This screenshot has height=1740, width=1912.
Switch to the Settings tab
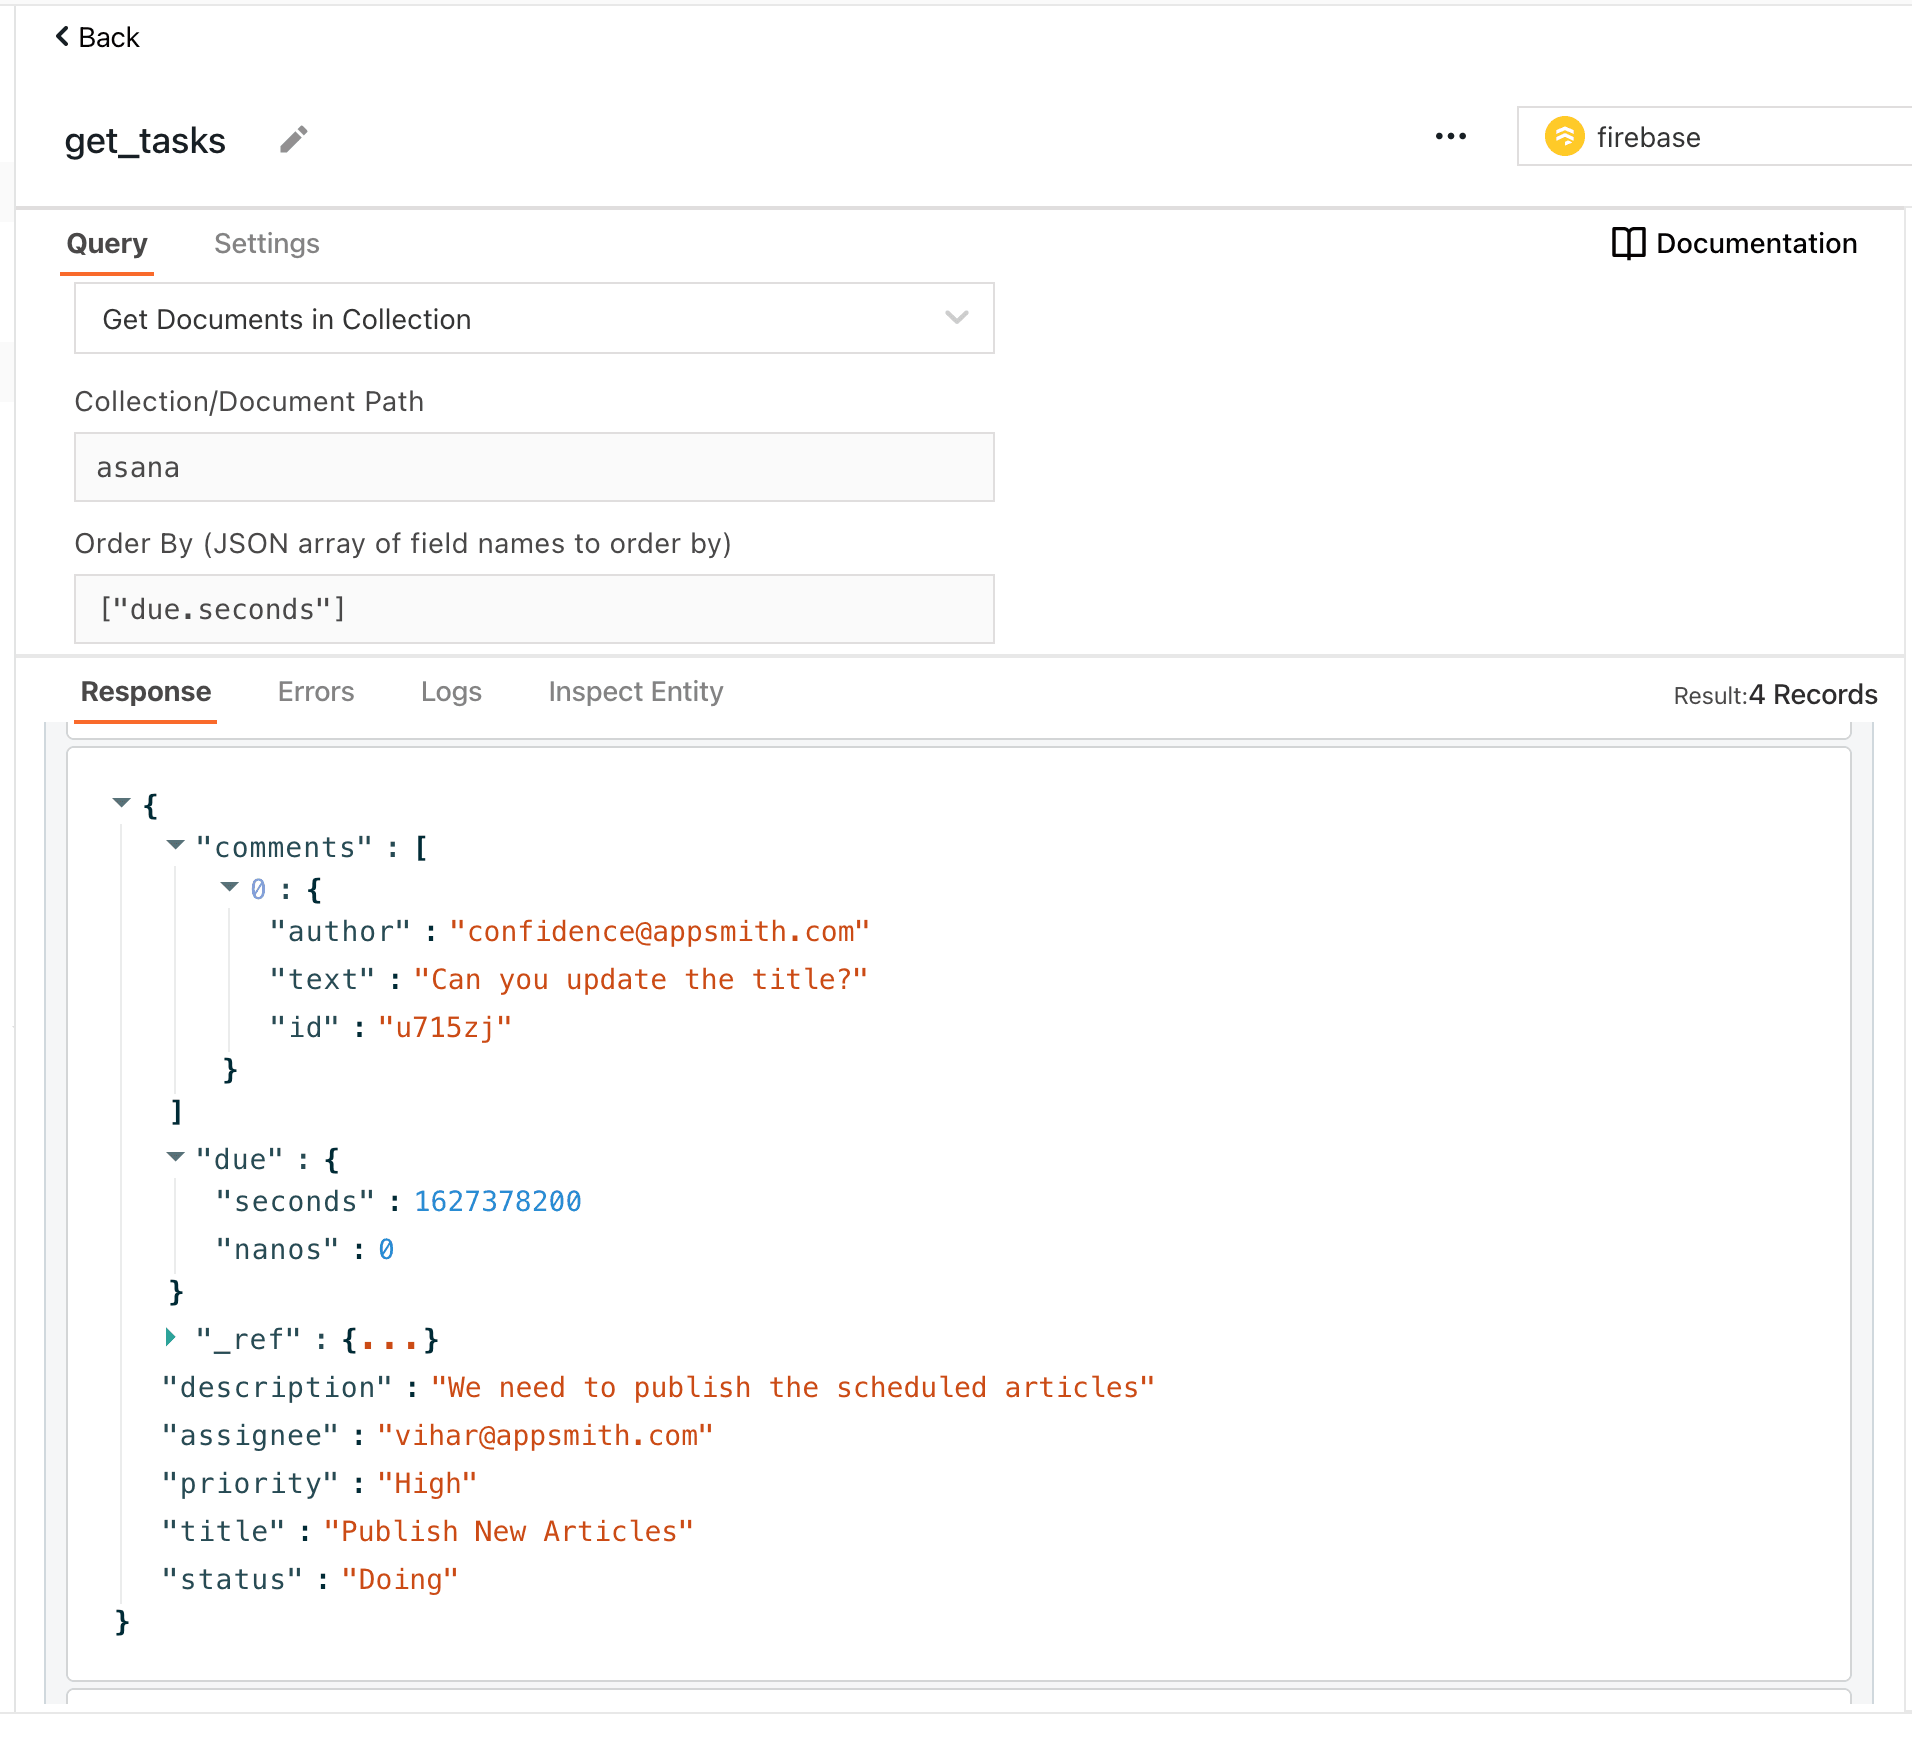(266, 244)
